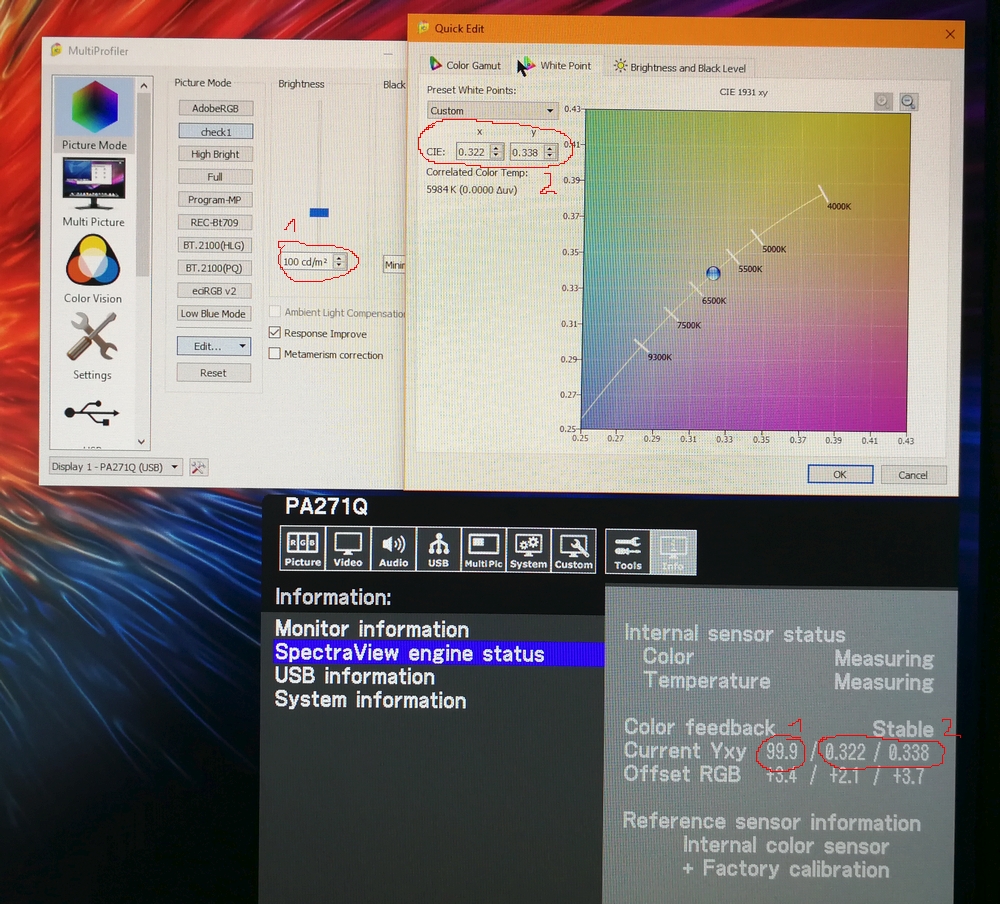Expand the Edit... dropdown button
The height and width of the screenshot is (904, 1000).
[x=215, y=346]
